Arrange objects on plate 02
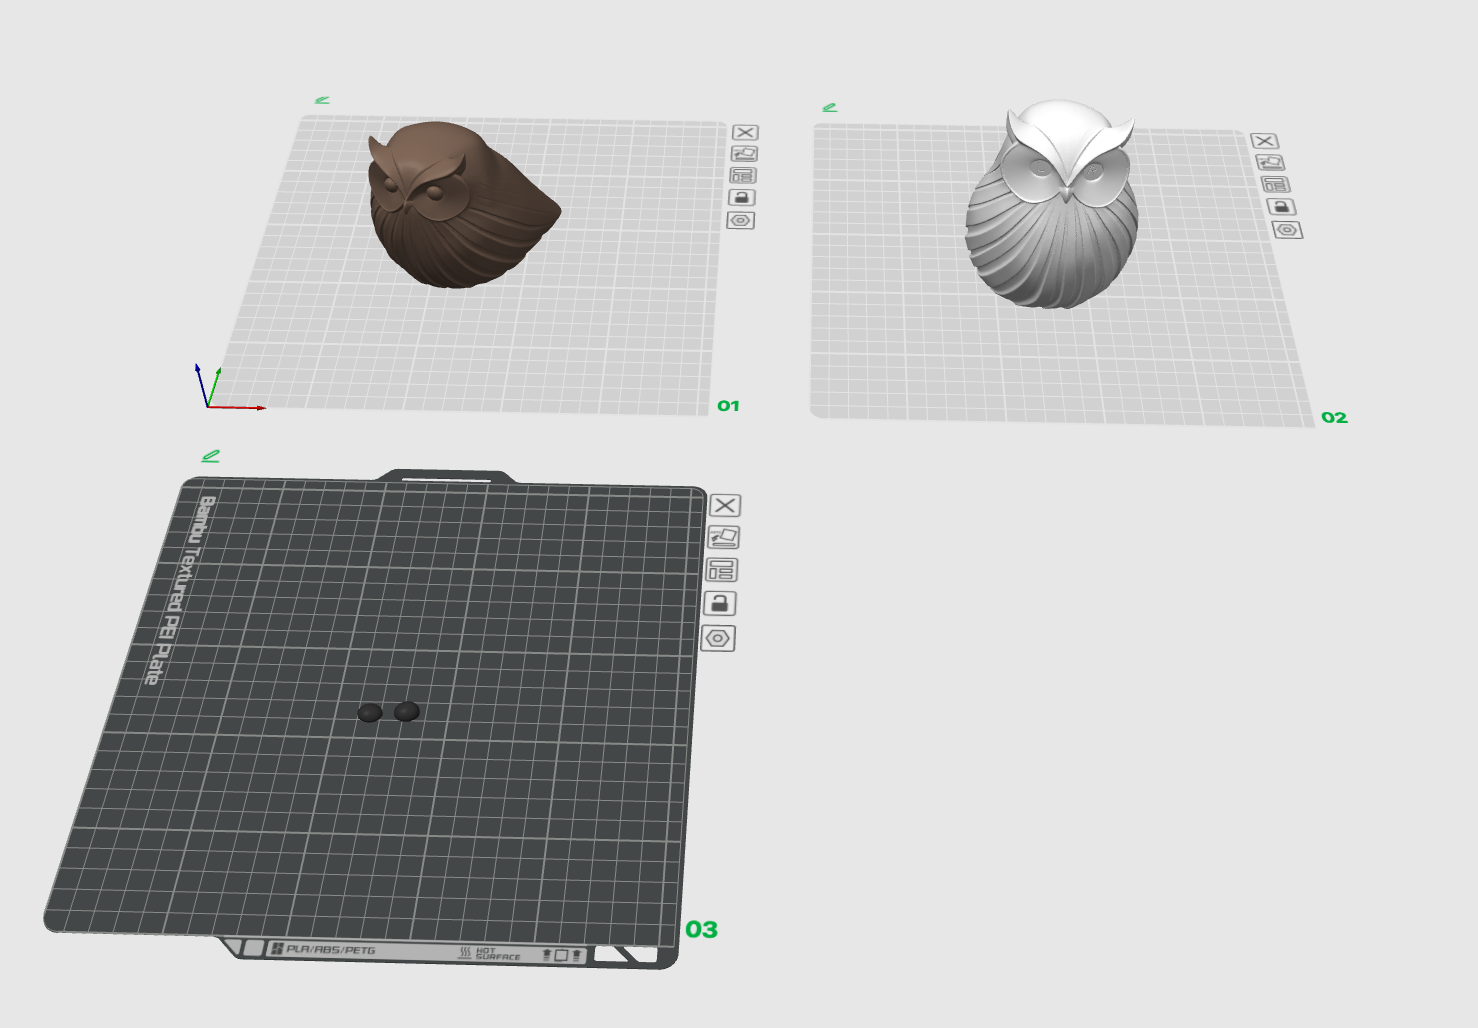The height and width of the screenshot is (1028, 1478). pos(1275,184)
